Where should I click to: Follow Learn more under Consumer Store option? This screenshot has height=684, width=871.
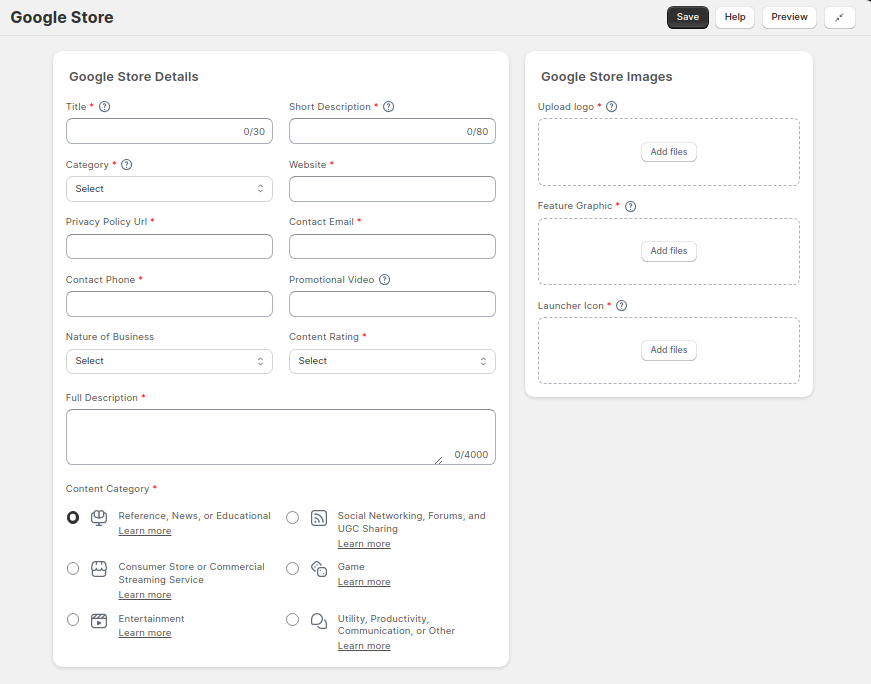145,595
